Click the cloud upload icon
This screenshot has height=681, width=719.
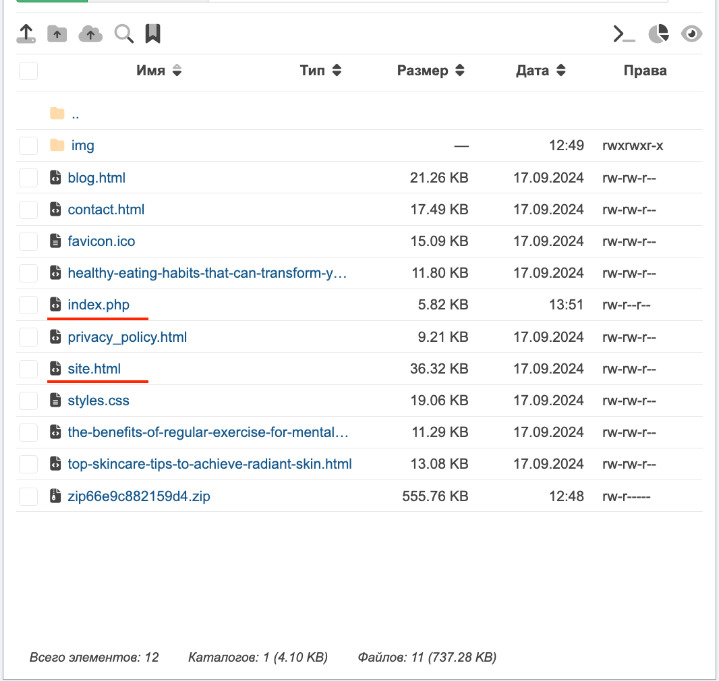(91, 34)
